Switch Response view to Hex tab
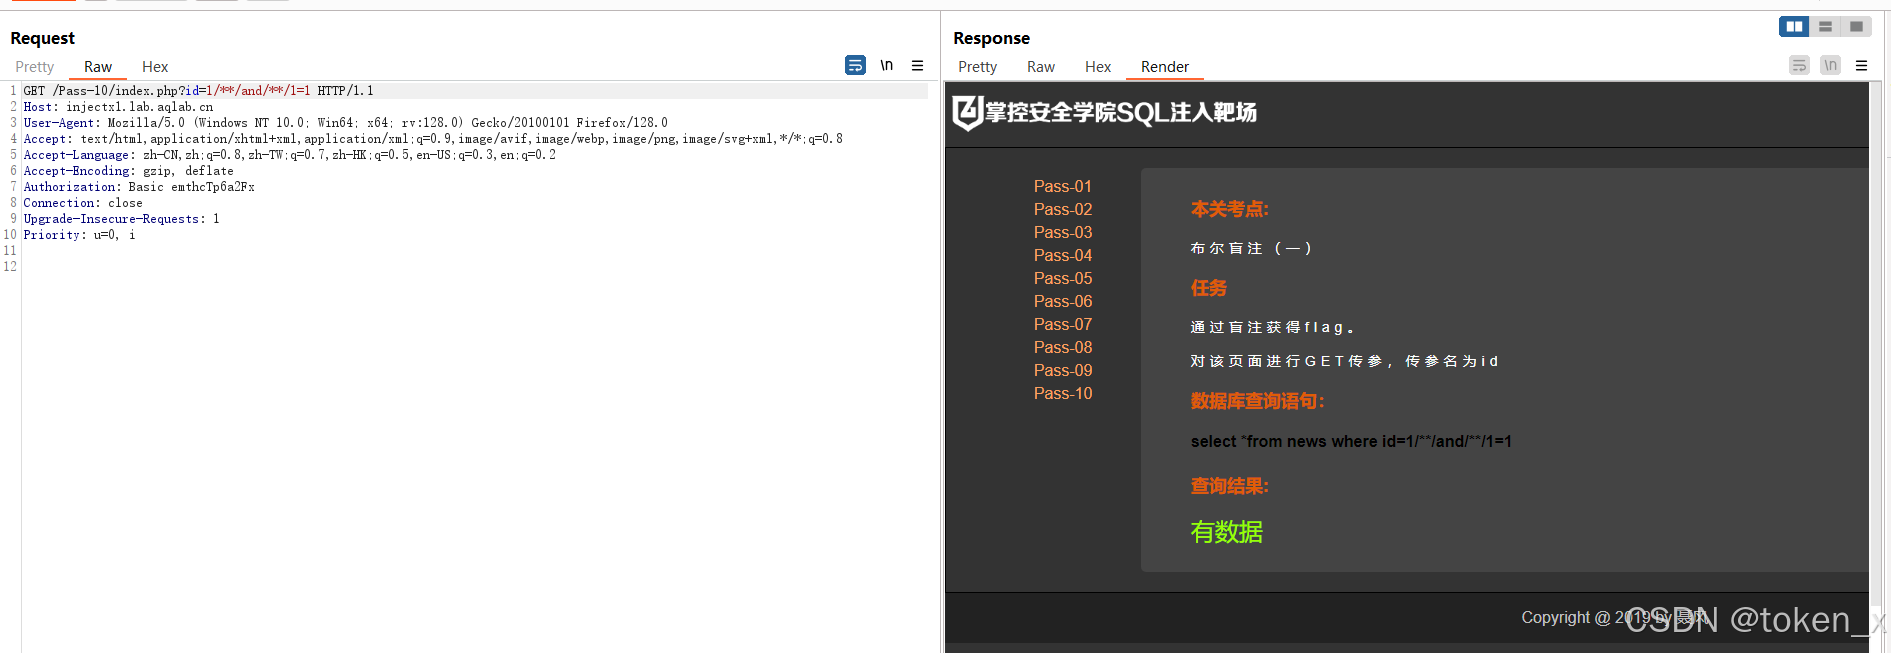 (x=1098, y=67)
